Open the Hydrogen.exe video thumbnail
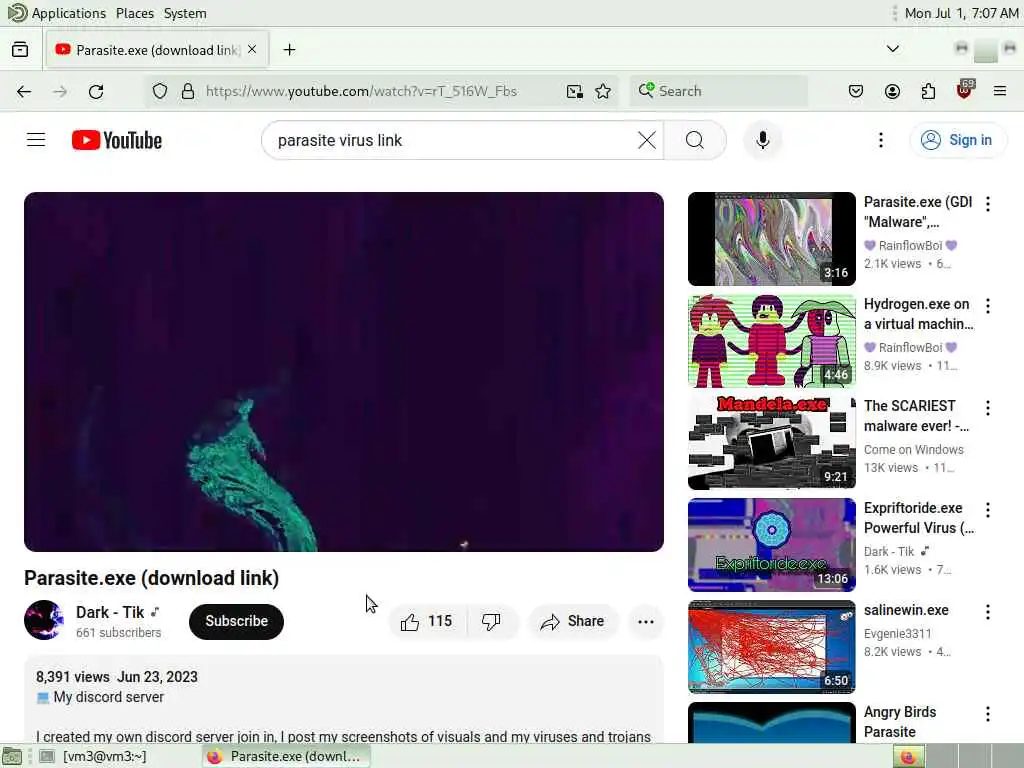1024x768 pixels. pos(771,341)
